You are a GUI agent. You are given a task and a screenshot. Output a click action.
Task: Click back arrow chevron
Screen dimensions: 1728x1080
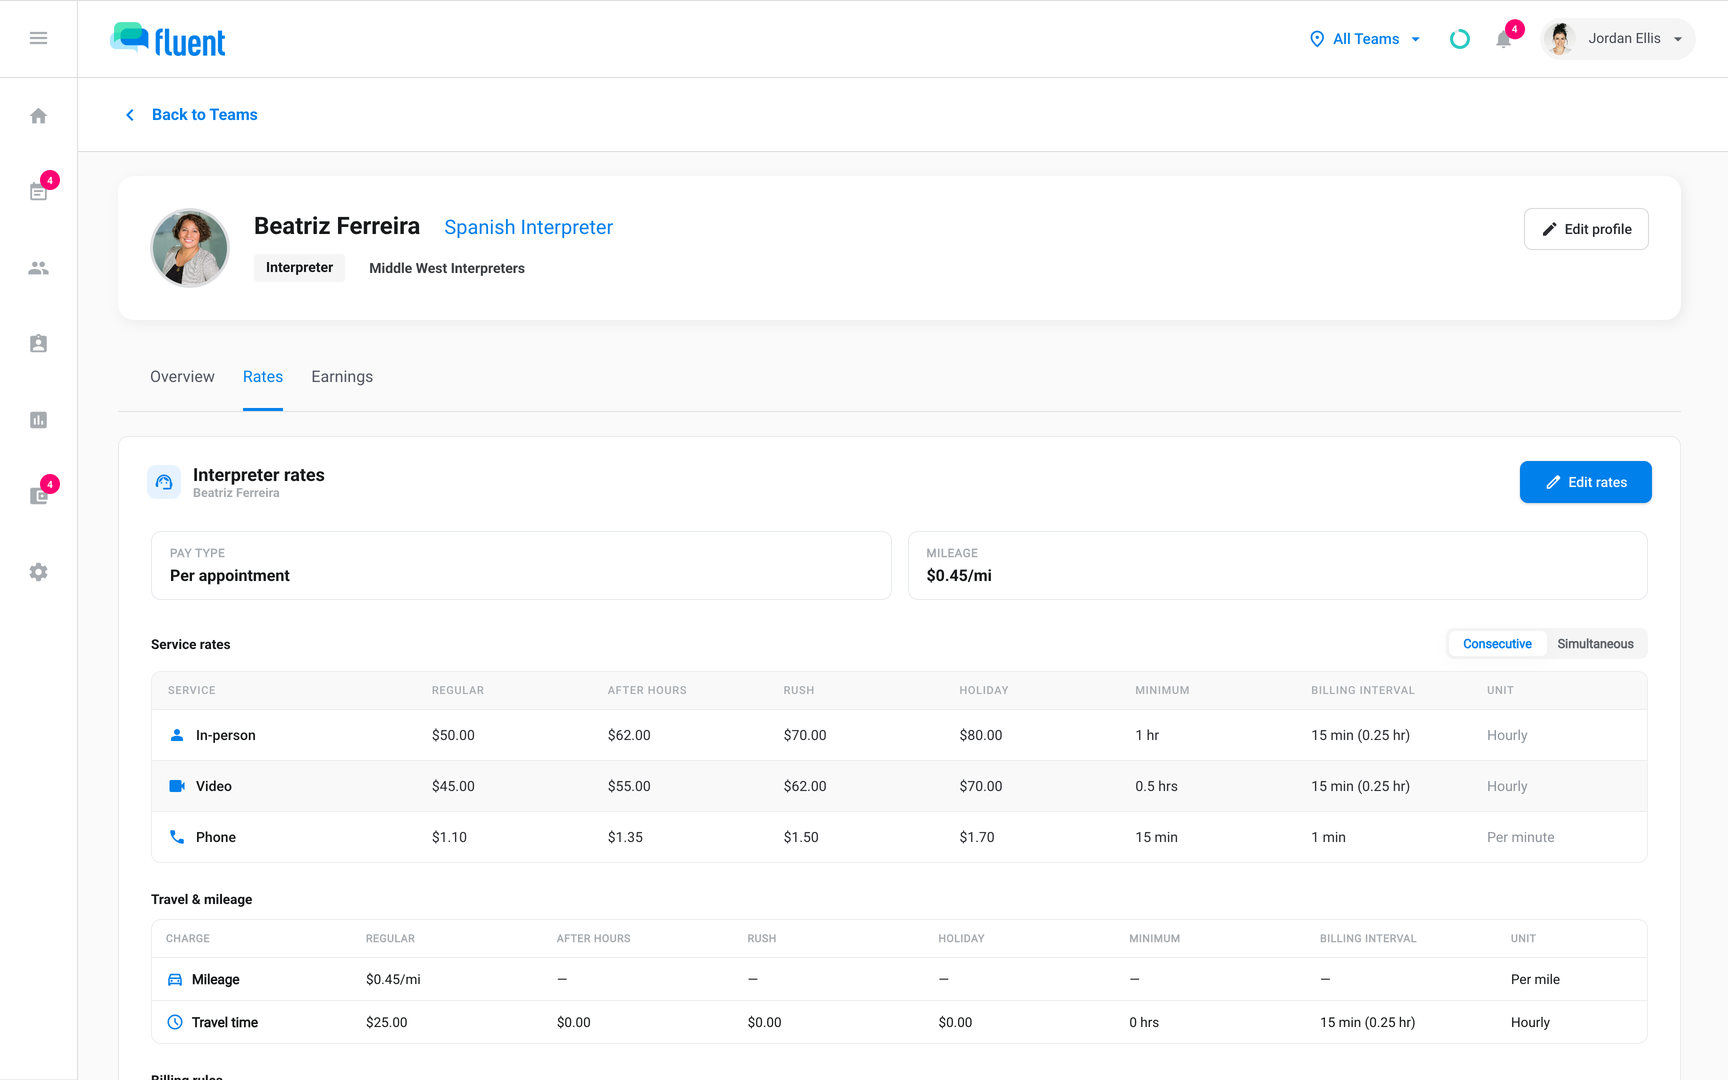[x=130, y=115]
